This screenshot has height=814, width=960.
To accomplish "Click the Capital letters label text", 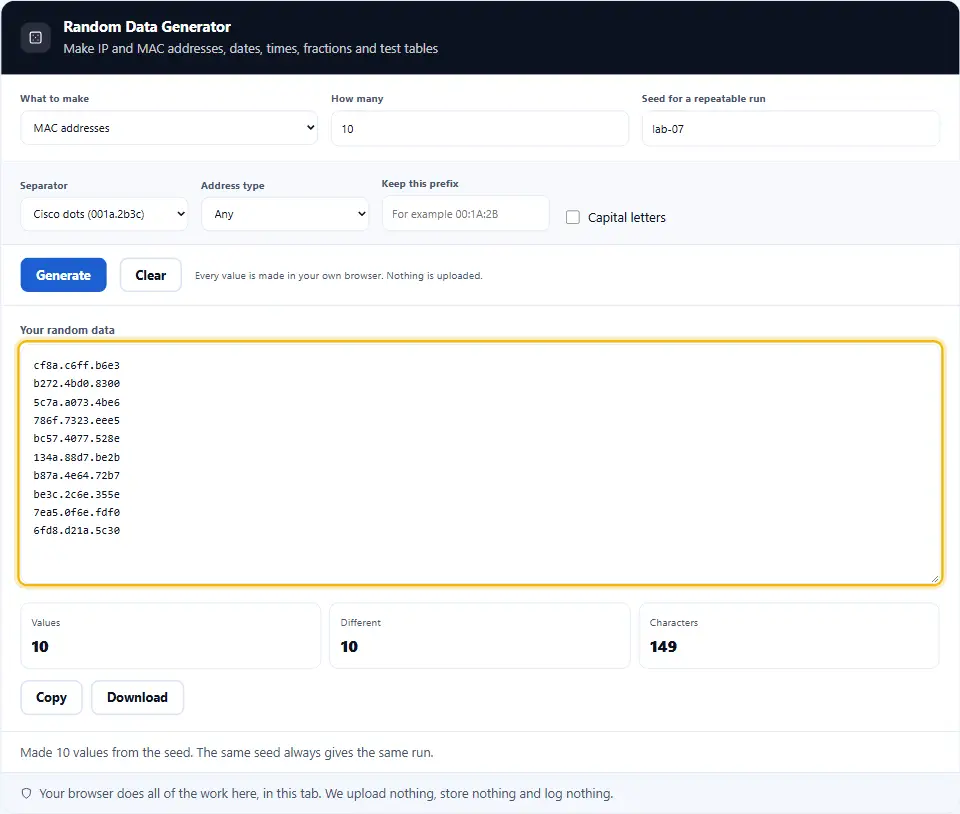I will point(626,217).
